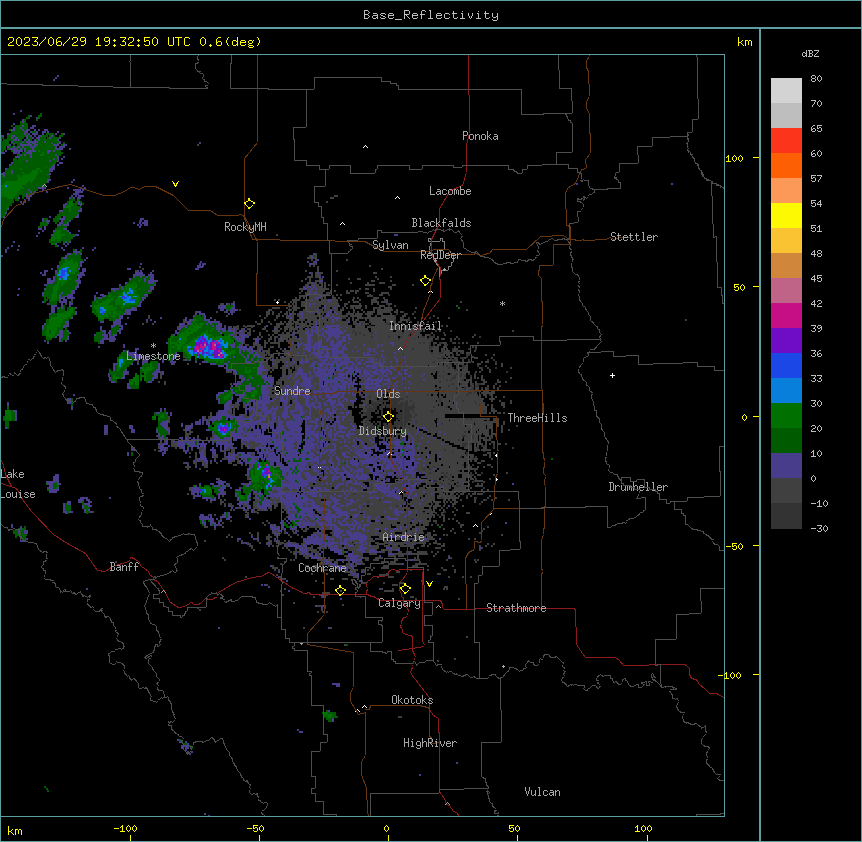Click the Calgary city label
The image size is (862, 842).
tap(399, 603)
